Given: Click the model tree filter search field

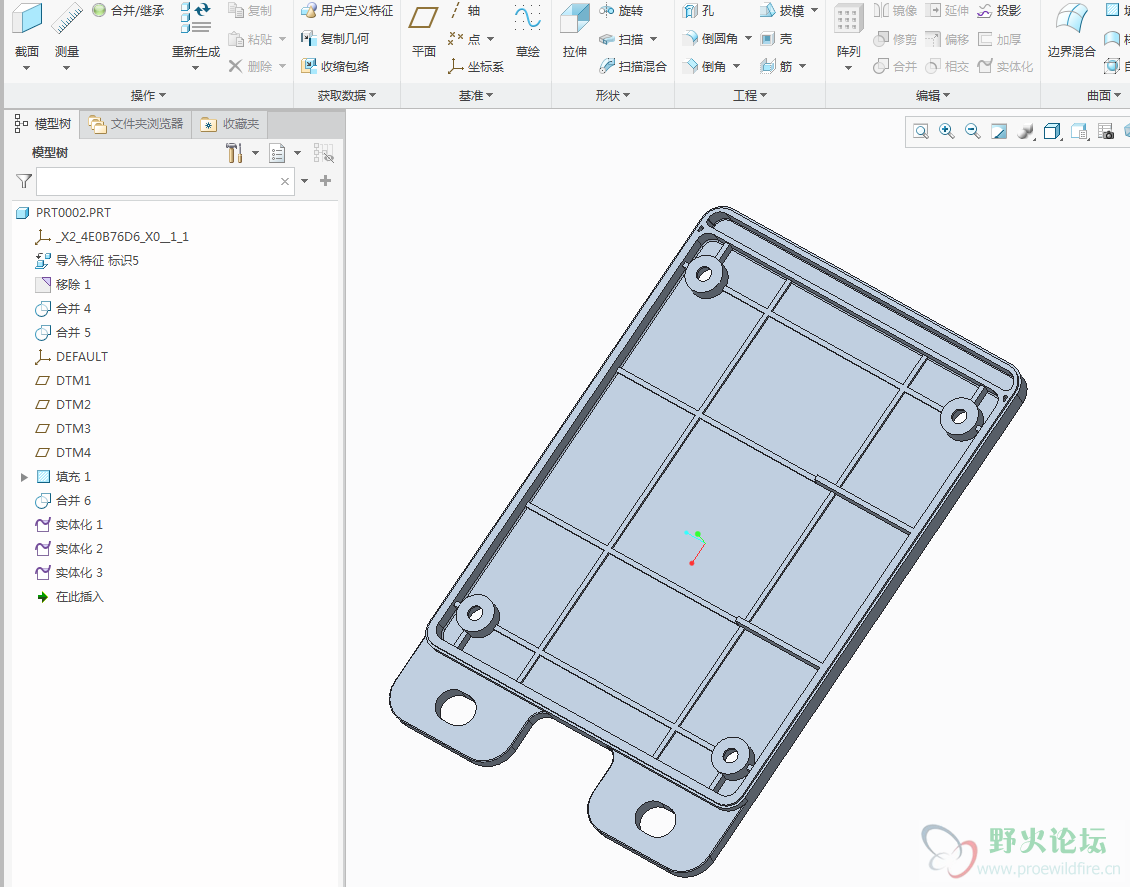Looking at the screenshot, I should (x=157, y=181).
